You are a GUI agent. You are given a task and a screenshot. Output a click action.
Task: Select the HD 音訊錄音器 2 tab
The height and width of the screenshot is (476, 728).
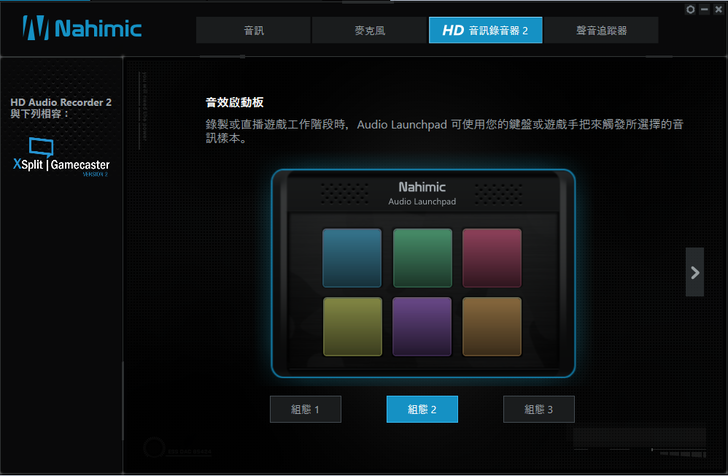pos(486,30)
